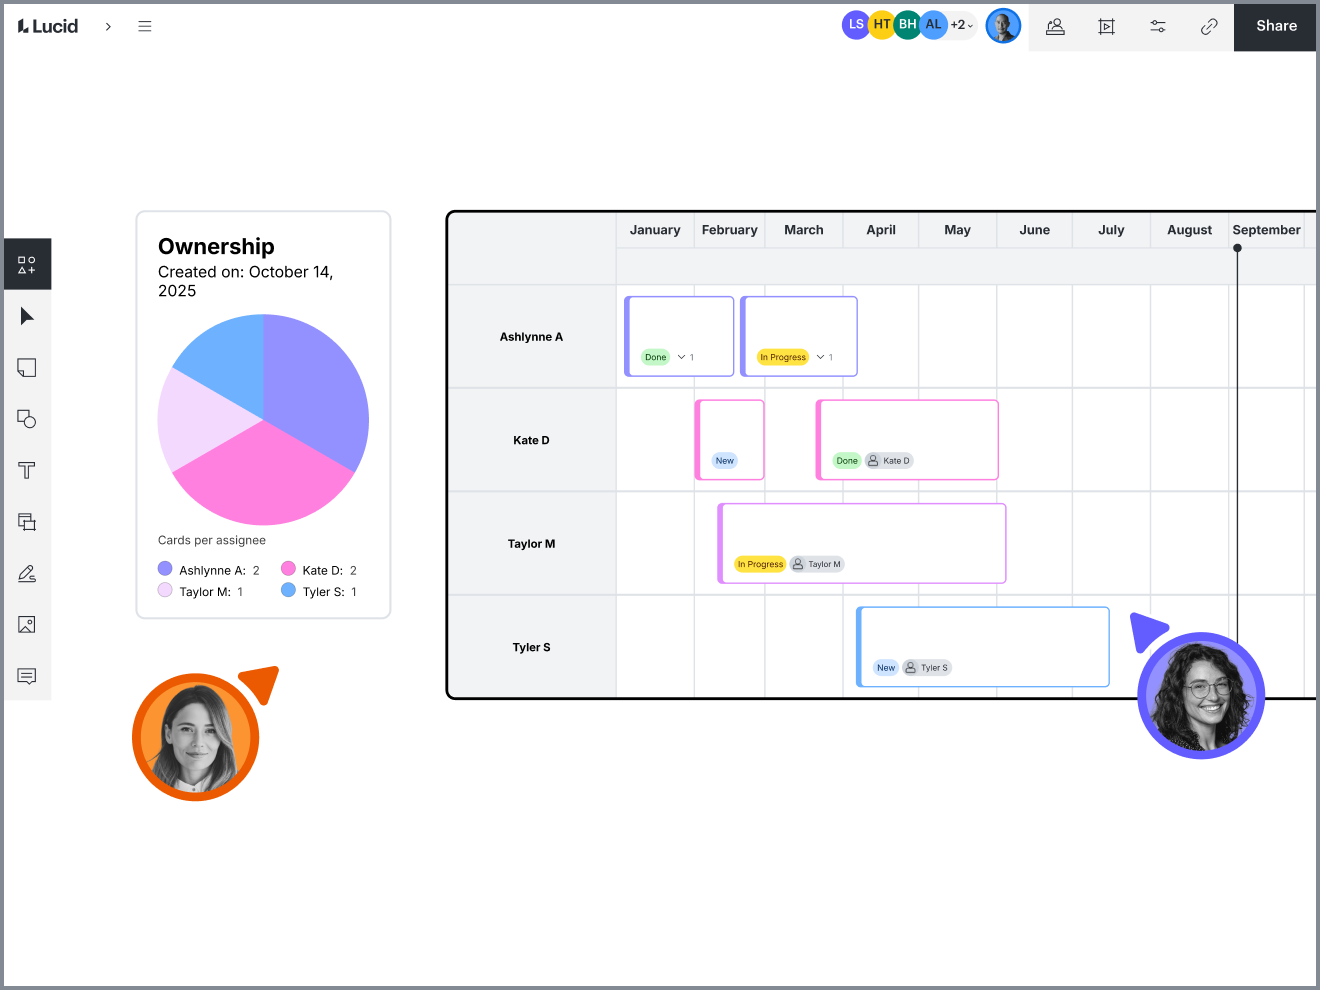Select the freehand pen tool

[27, 574]
